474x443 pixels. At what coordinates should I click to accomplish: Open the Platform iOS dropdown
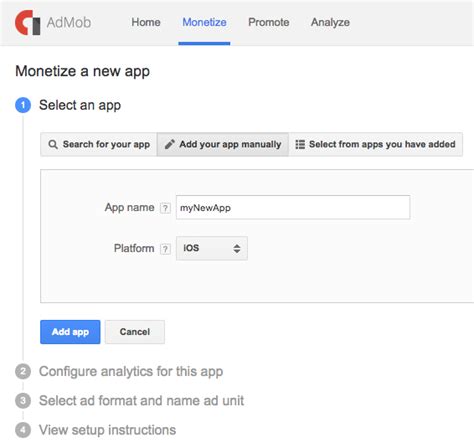coord(212,248)
